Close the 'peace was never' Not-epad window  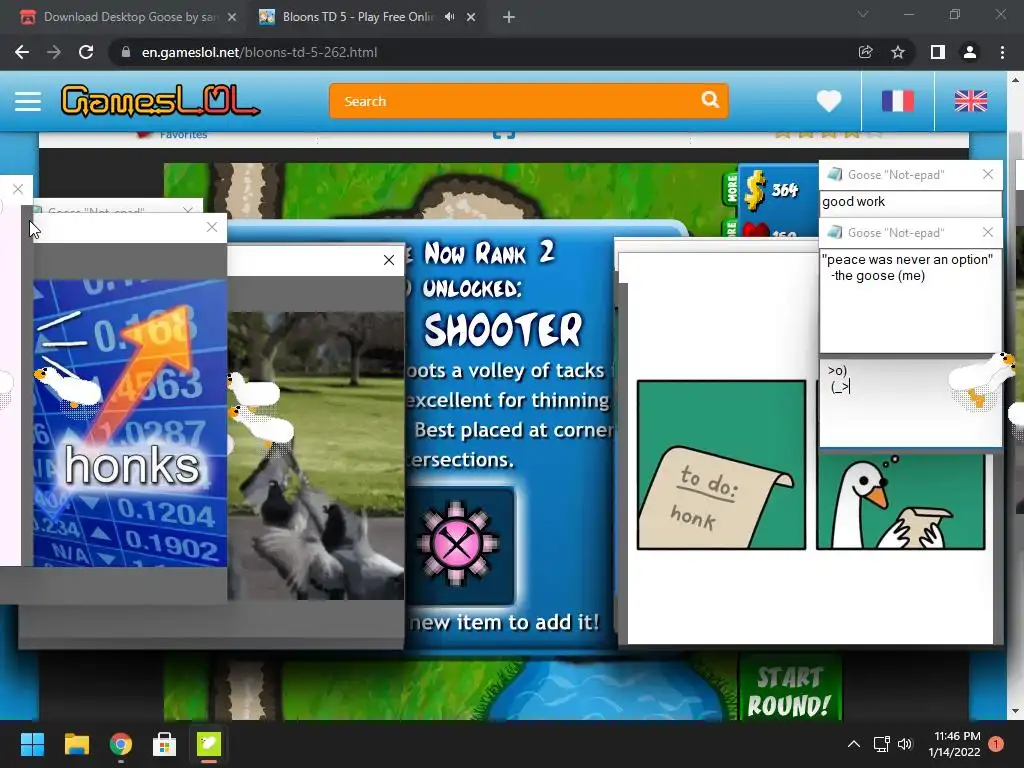[x=987, y=232]
